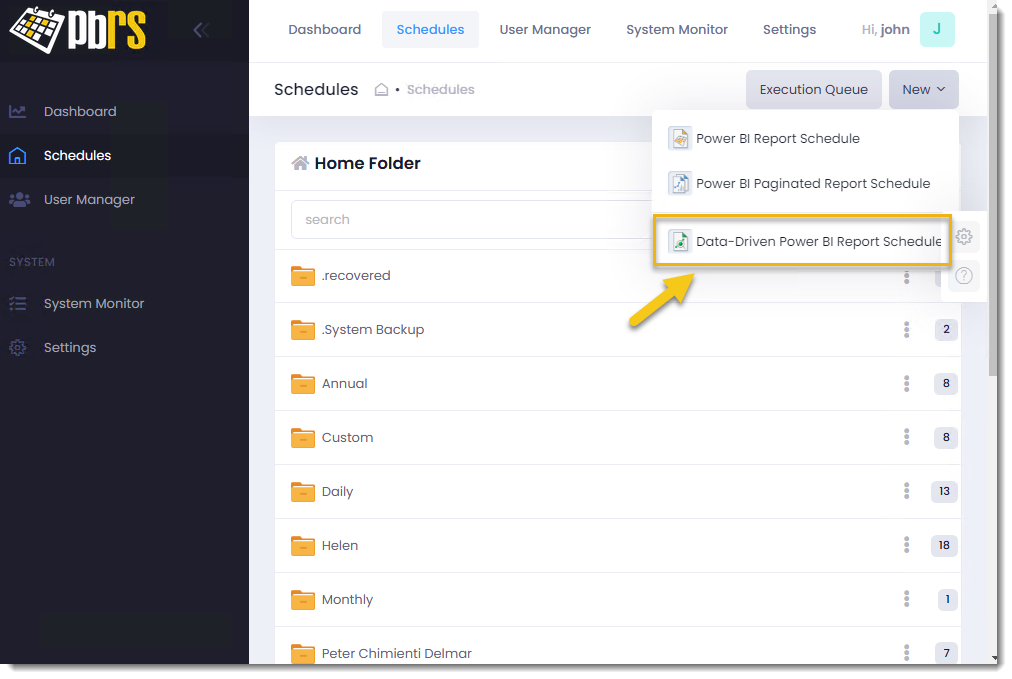
Task: Open the floating help question icon
Action: coord(964,276)
